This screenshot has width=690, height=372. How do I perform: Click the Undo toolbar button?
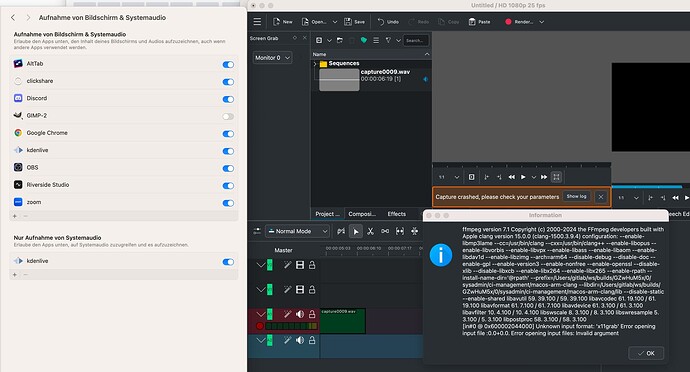tap(388, 22)
